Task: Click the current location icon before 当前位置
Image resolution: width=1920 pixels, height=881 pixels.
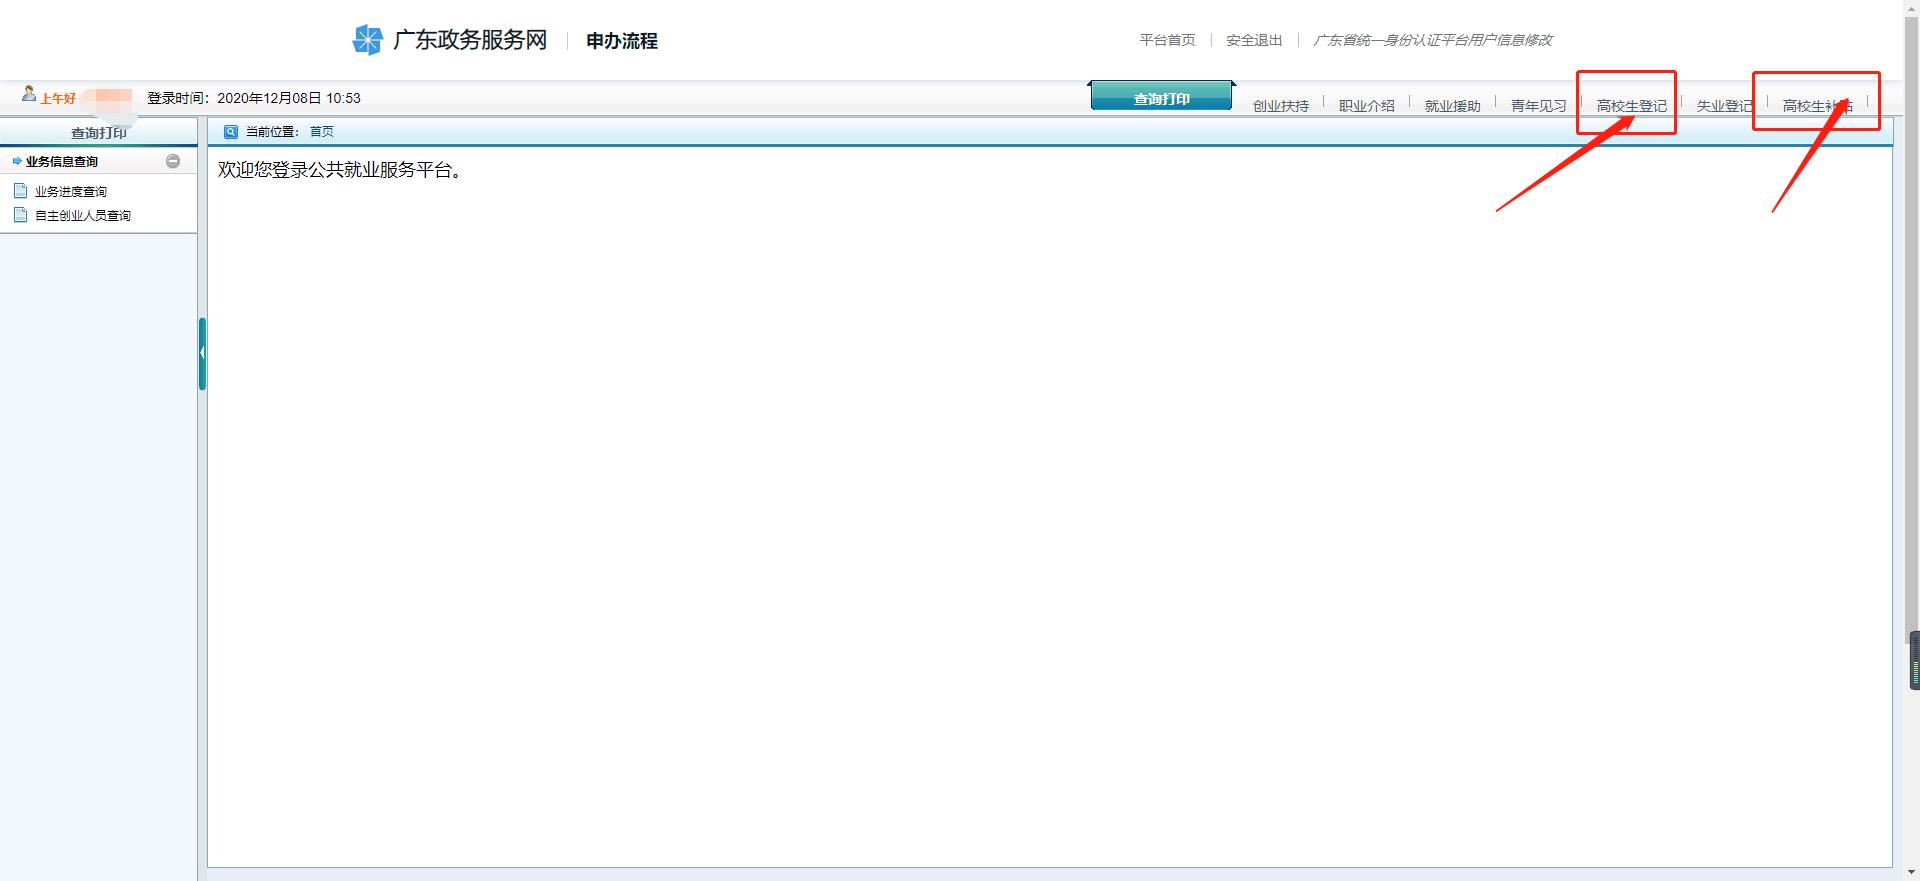Action: coord(231,132)
